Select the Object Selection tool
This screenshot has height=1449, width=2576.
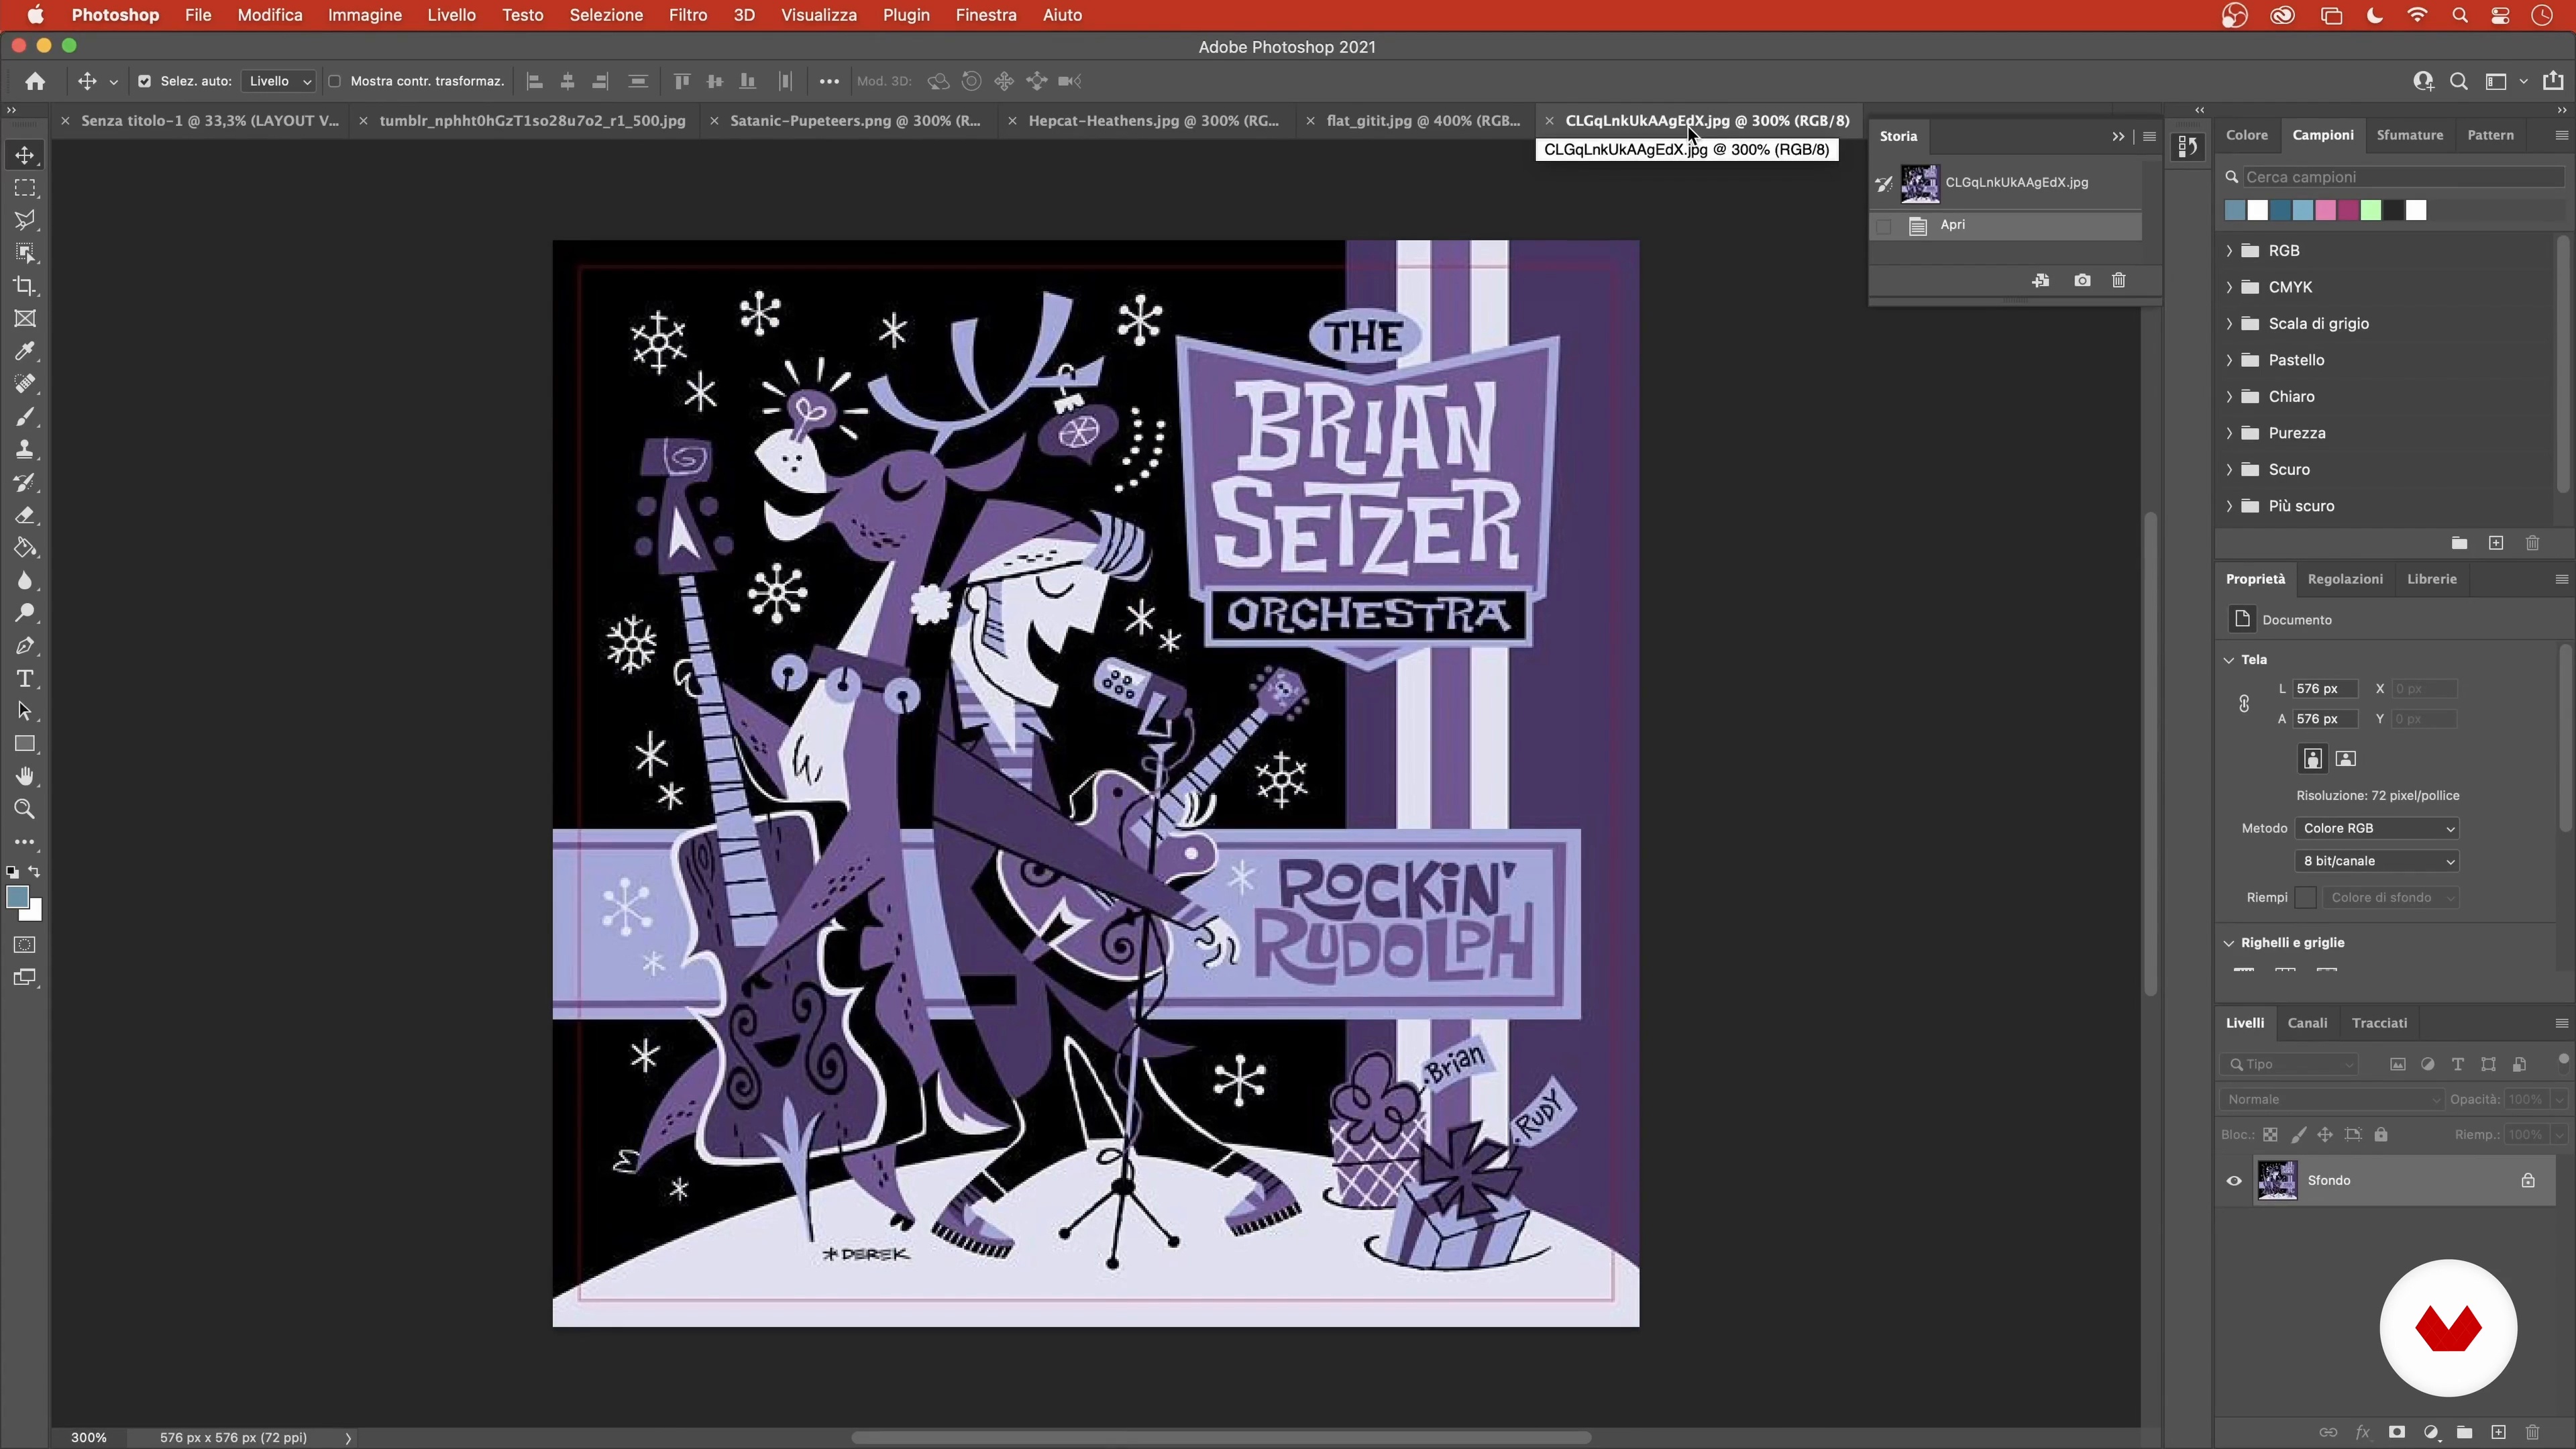pyautogui.click(x=25, y=253)
